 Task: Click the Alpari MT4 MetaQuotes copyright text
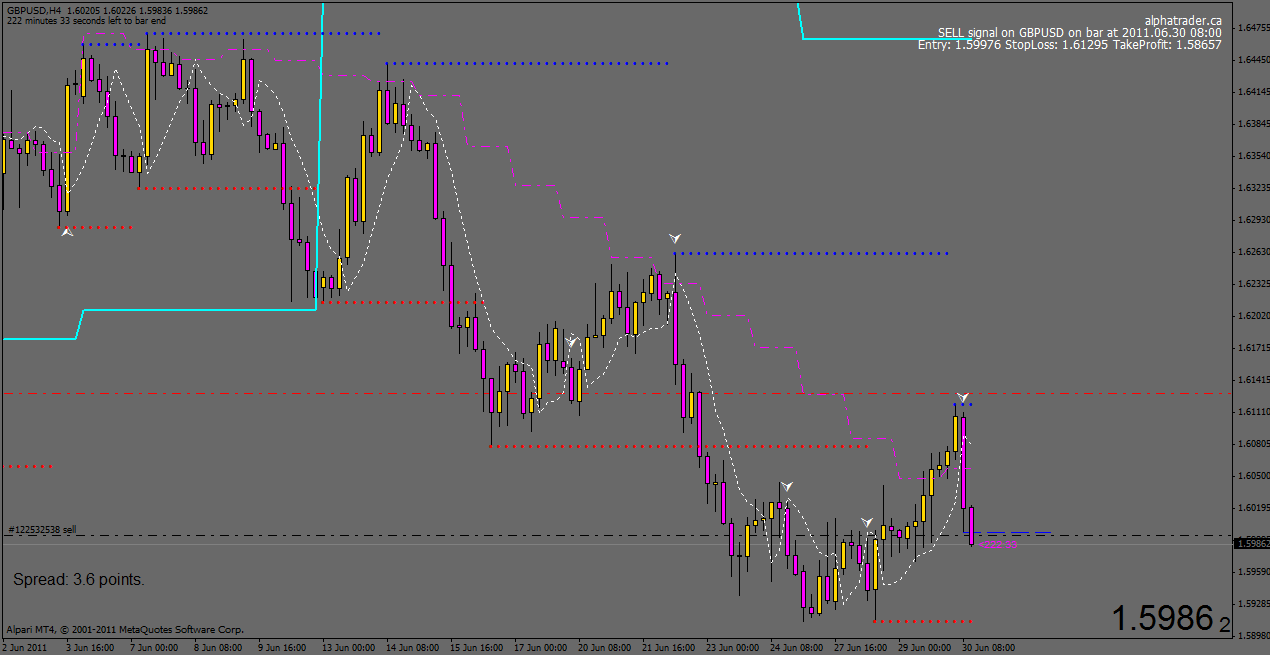click(x=125, y=630)
